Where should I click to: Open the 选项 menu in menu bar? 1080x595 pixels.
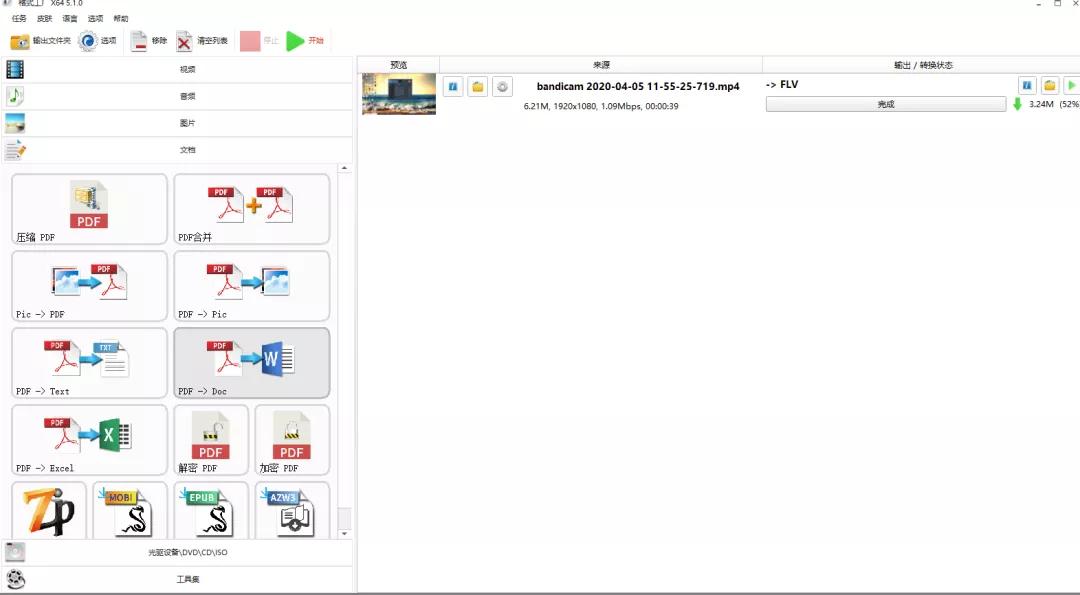96,19
